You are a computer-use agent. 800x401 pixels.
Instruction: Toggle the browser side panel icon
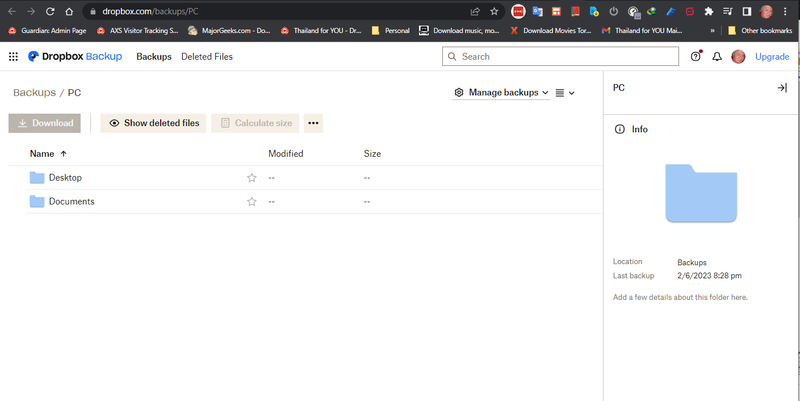point(746,11)
